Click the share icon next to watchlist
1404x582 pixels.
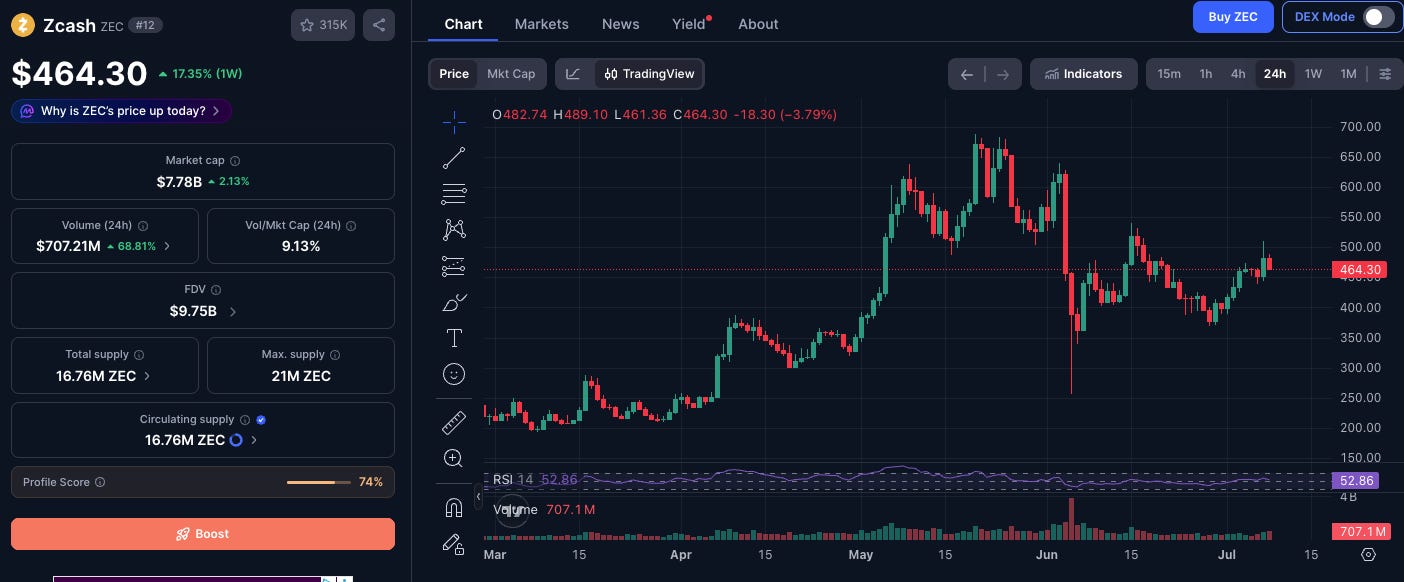coord(379,25)
